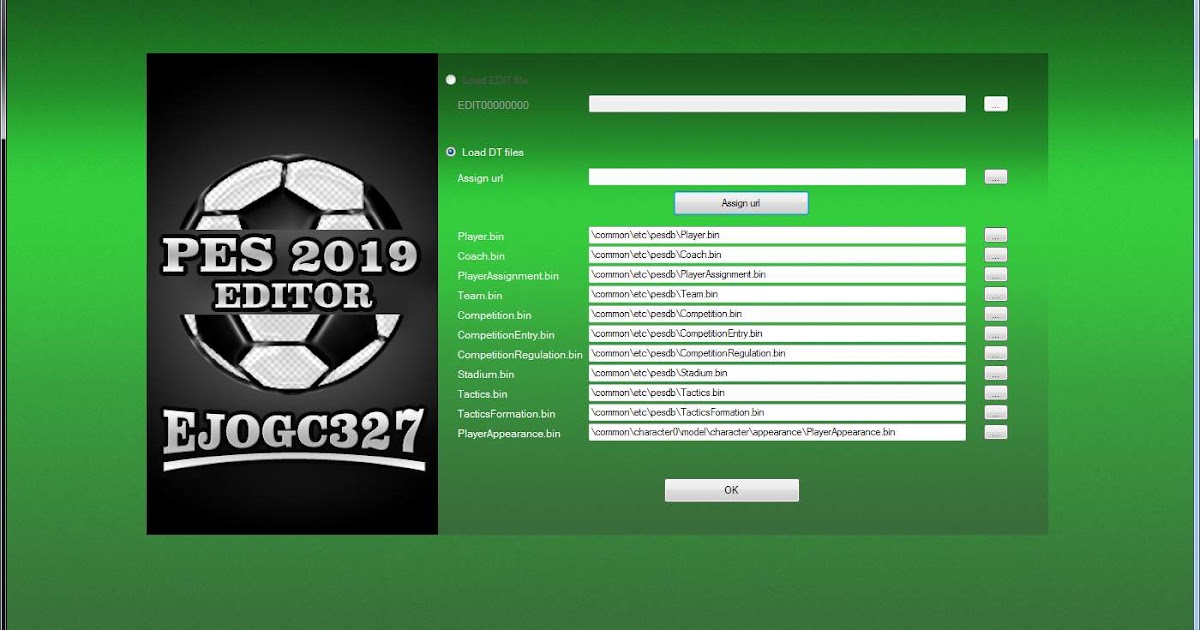Click the Team.bin path field
The image size is (1200, 630).
777,295
